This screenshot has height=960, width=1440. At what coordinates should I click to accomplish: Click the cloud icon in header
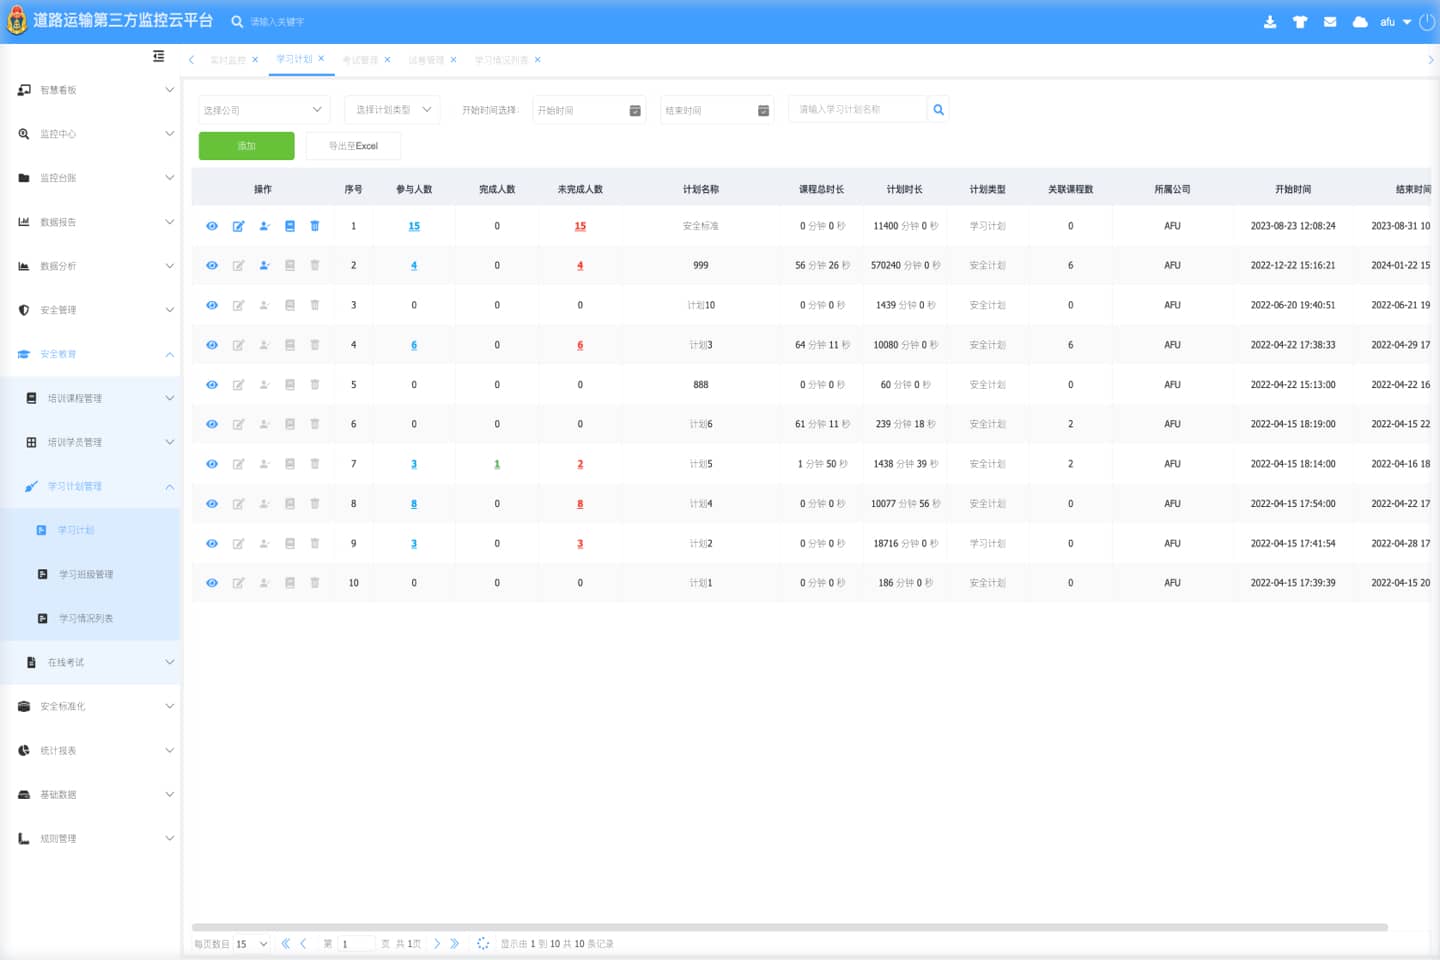(x=1360, y=22)
